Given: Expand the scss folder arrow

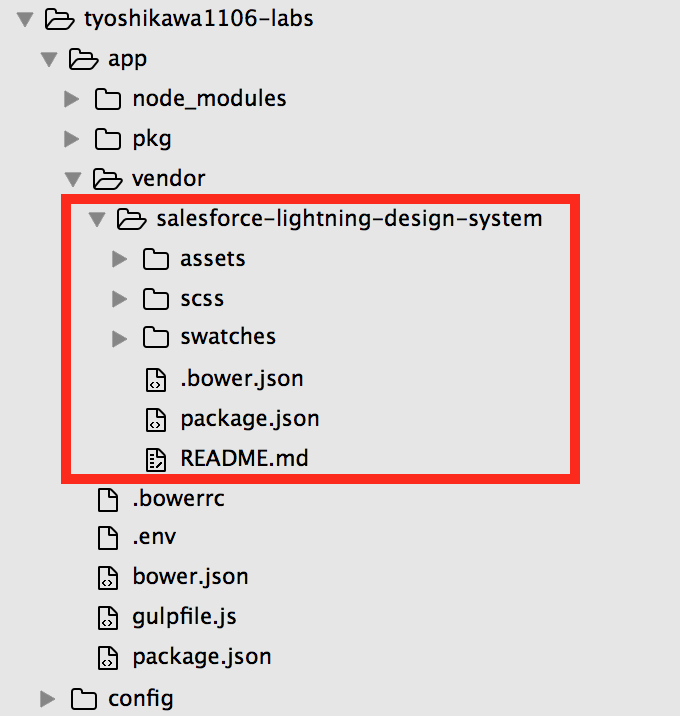Looking at the screenshot, I should point(120,299).
